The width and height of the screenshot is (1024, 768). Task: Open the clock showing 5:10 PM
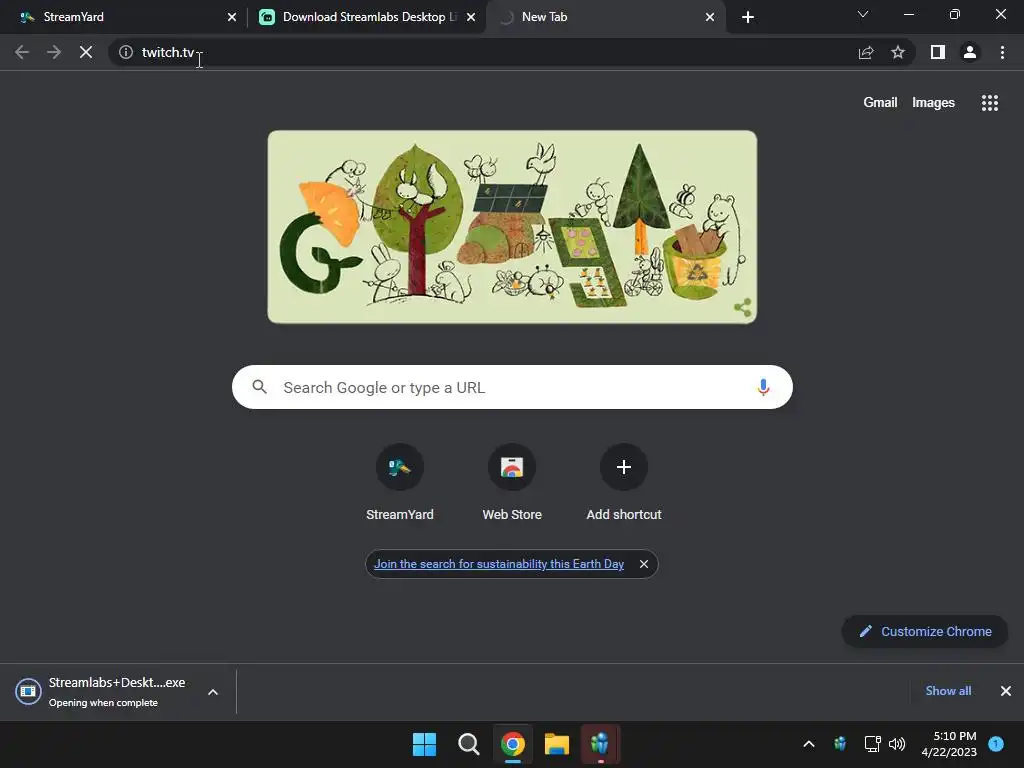pos(949,744)
